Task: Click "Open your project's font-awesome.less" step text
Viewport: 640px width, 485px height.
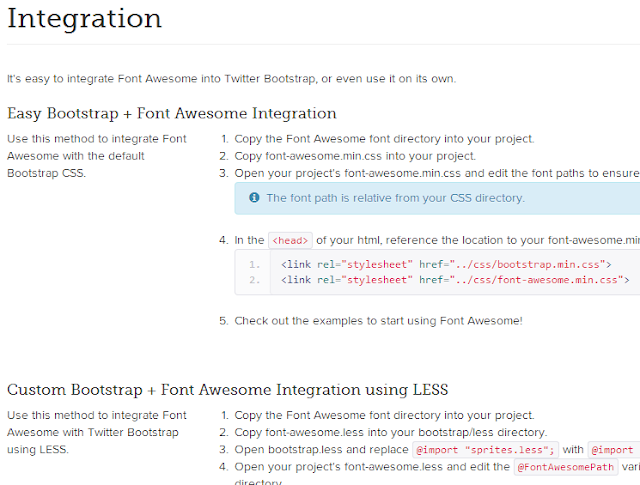Action: pyautogui.click(x=372, y=467)
